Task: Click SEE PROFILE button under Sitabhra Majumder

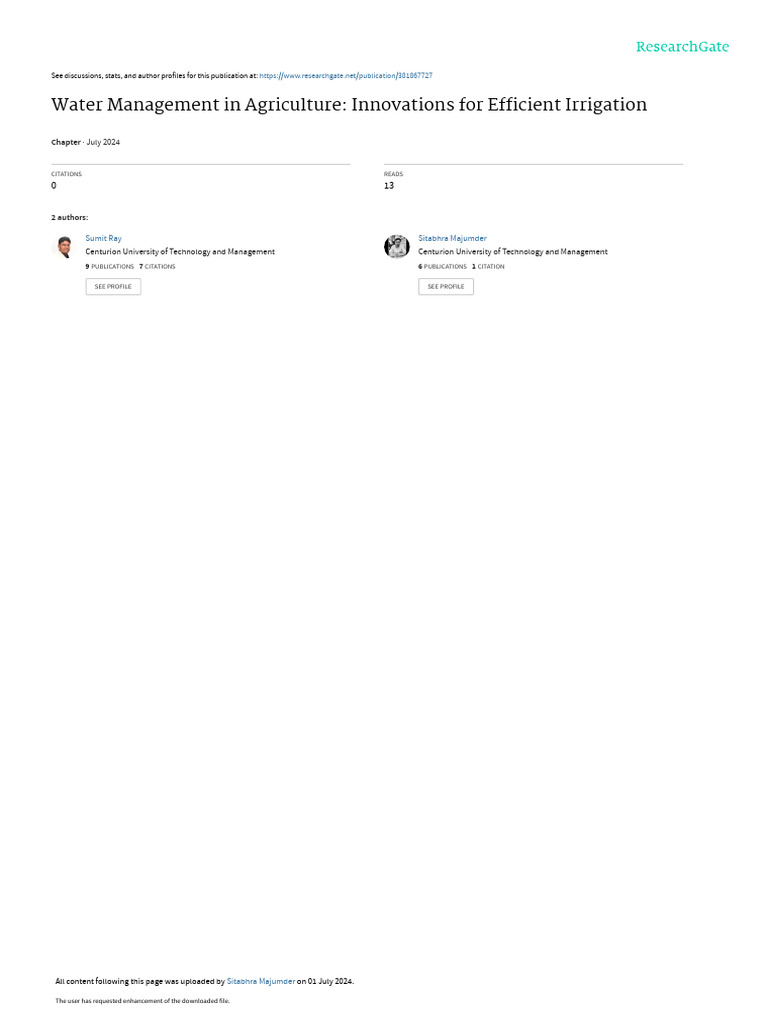Action: [x=445, y=287]
